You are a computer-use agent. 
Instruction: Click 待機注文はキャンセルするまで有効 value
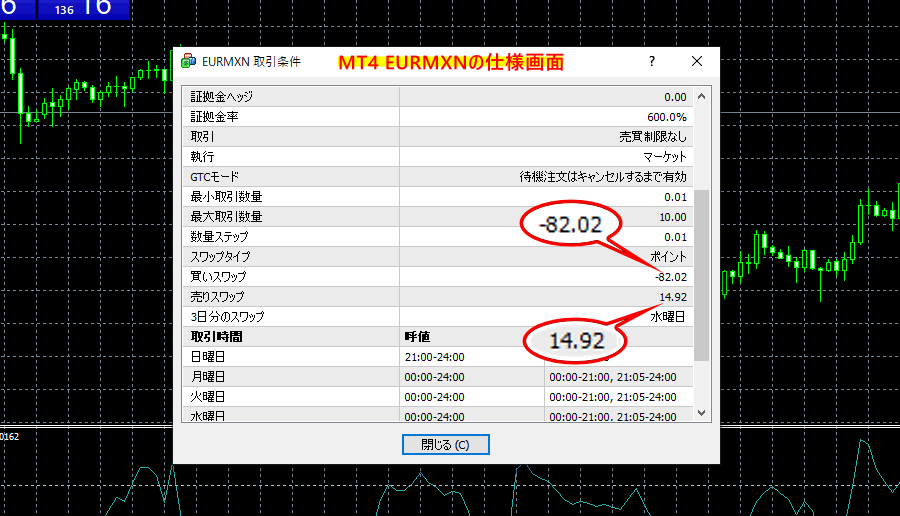(x=603, y=177)
